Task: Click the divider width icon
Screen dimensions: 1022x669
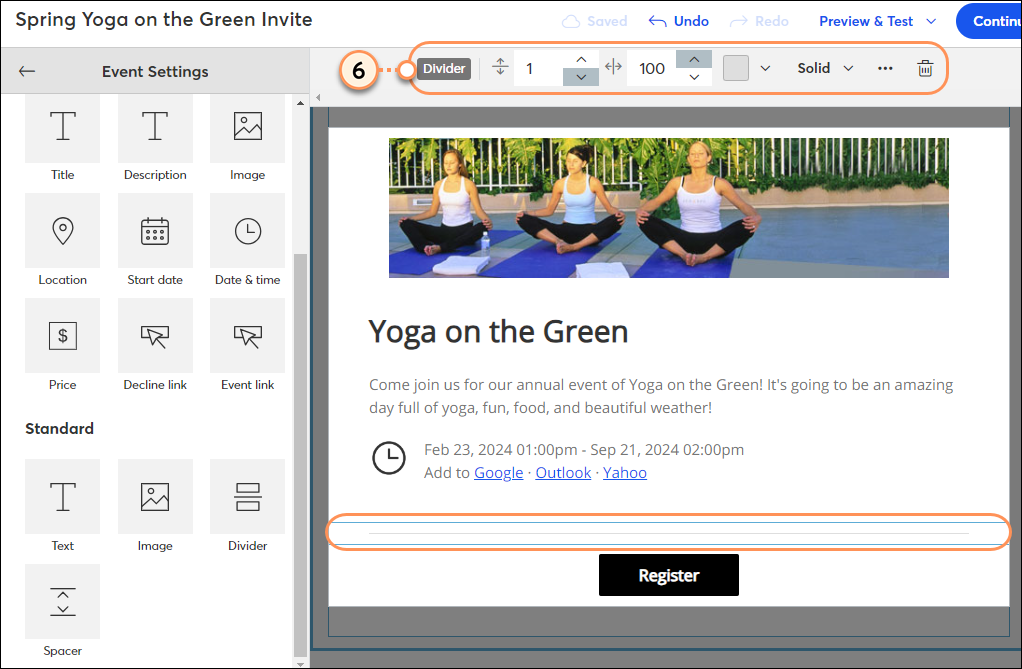Action: (613, 67)
